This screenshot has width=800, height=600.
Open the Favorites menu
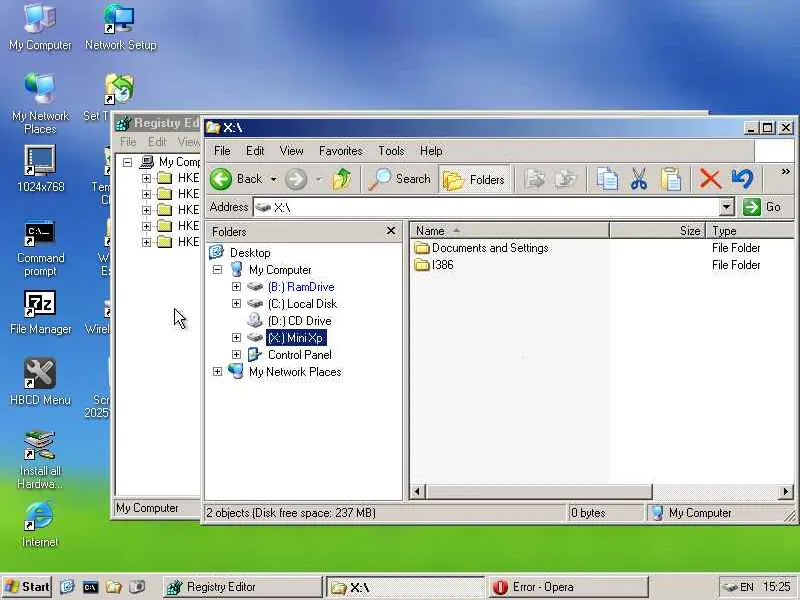point(341,151)
